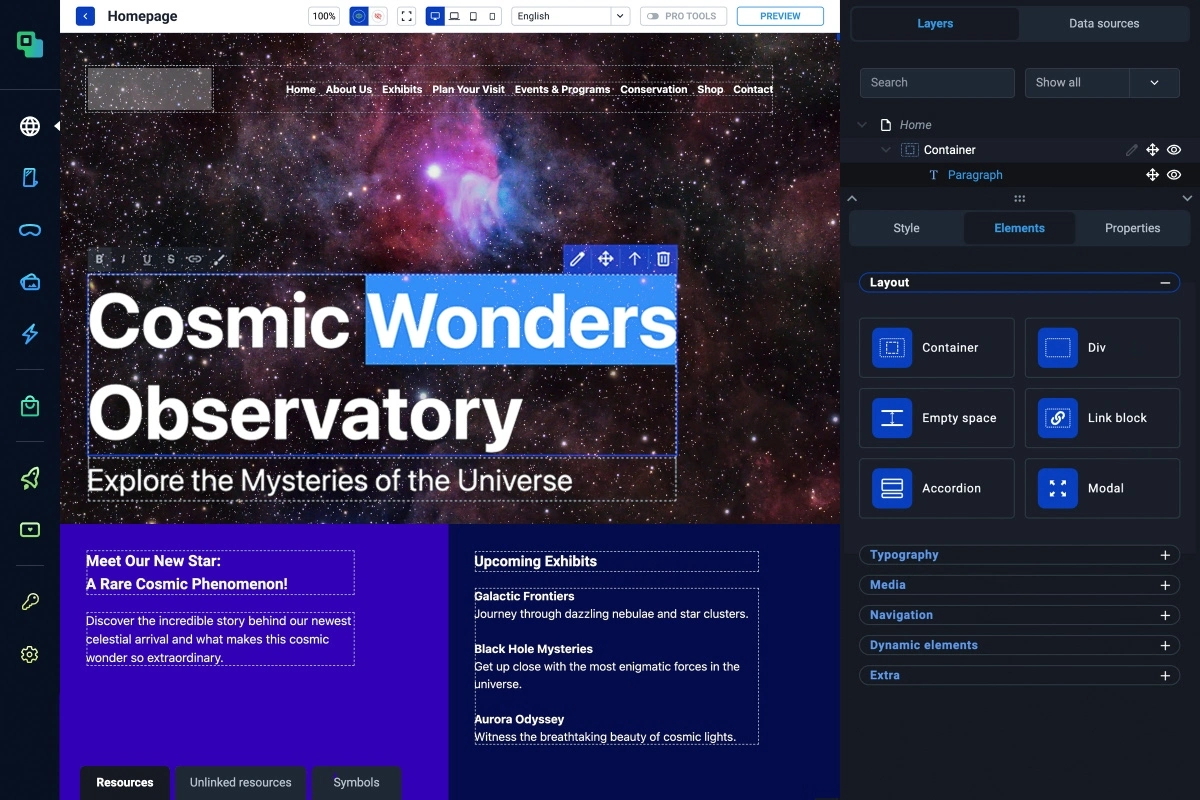Click the select parent arrow icon
1200x800 pixels.
tap(634, 259)
